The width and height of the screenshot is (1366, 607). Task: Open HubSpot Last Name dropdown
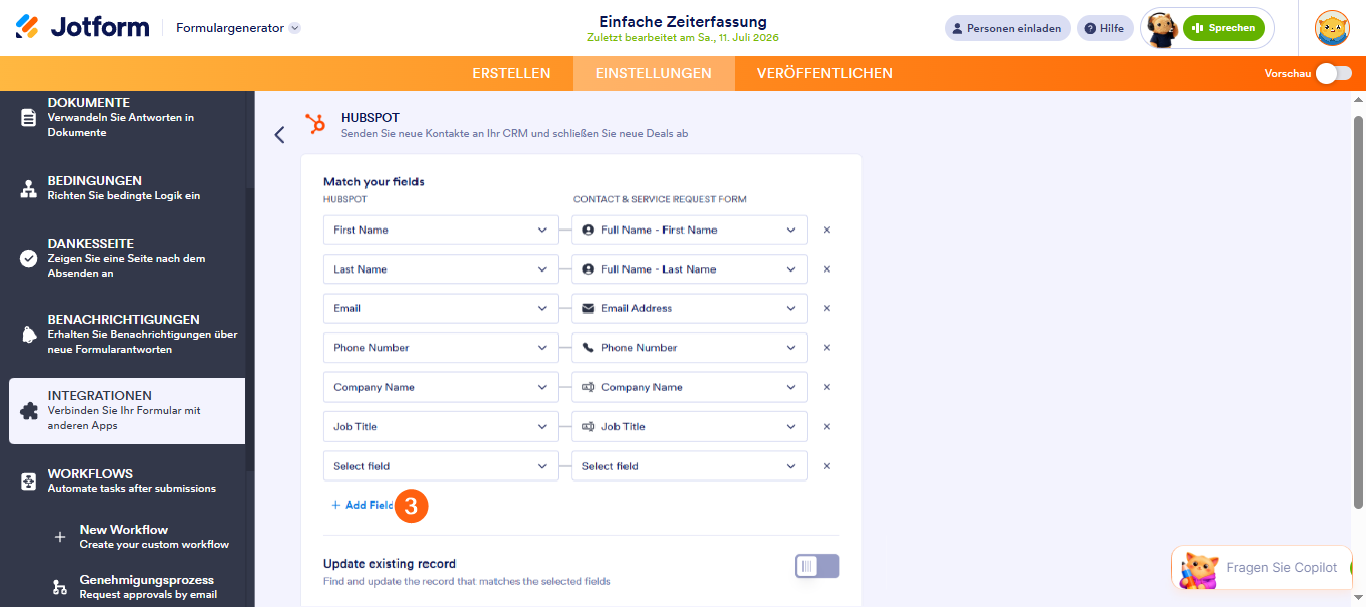[x=440, y=269]
